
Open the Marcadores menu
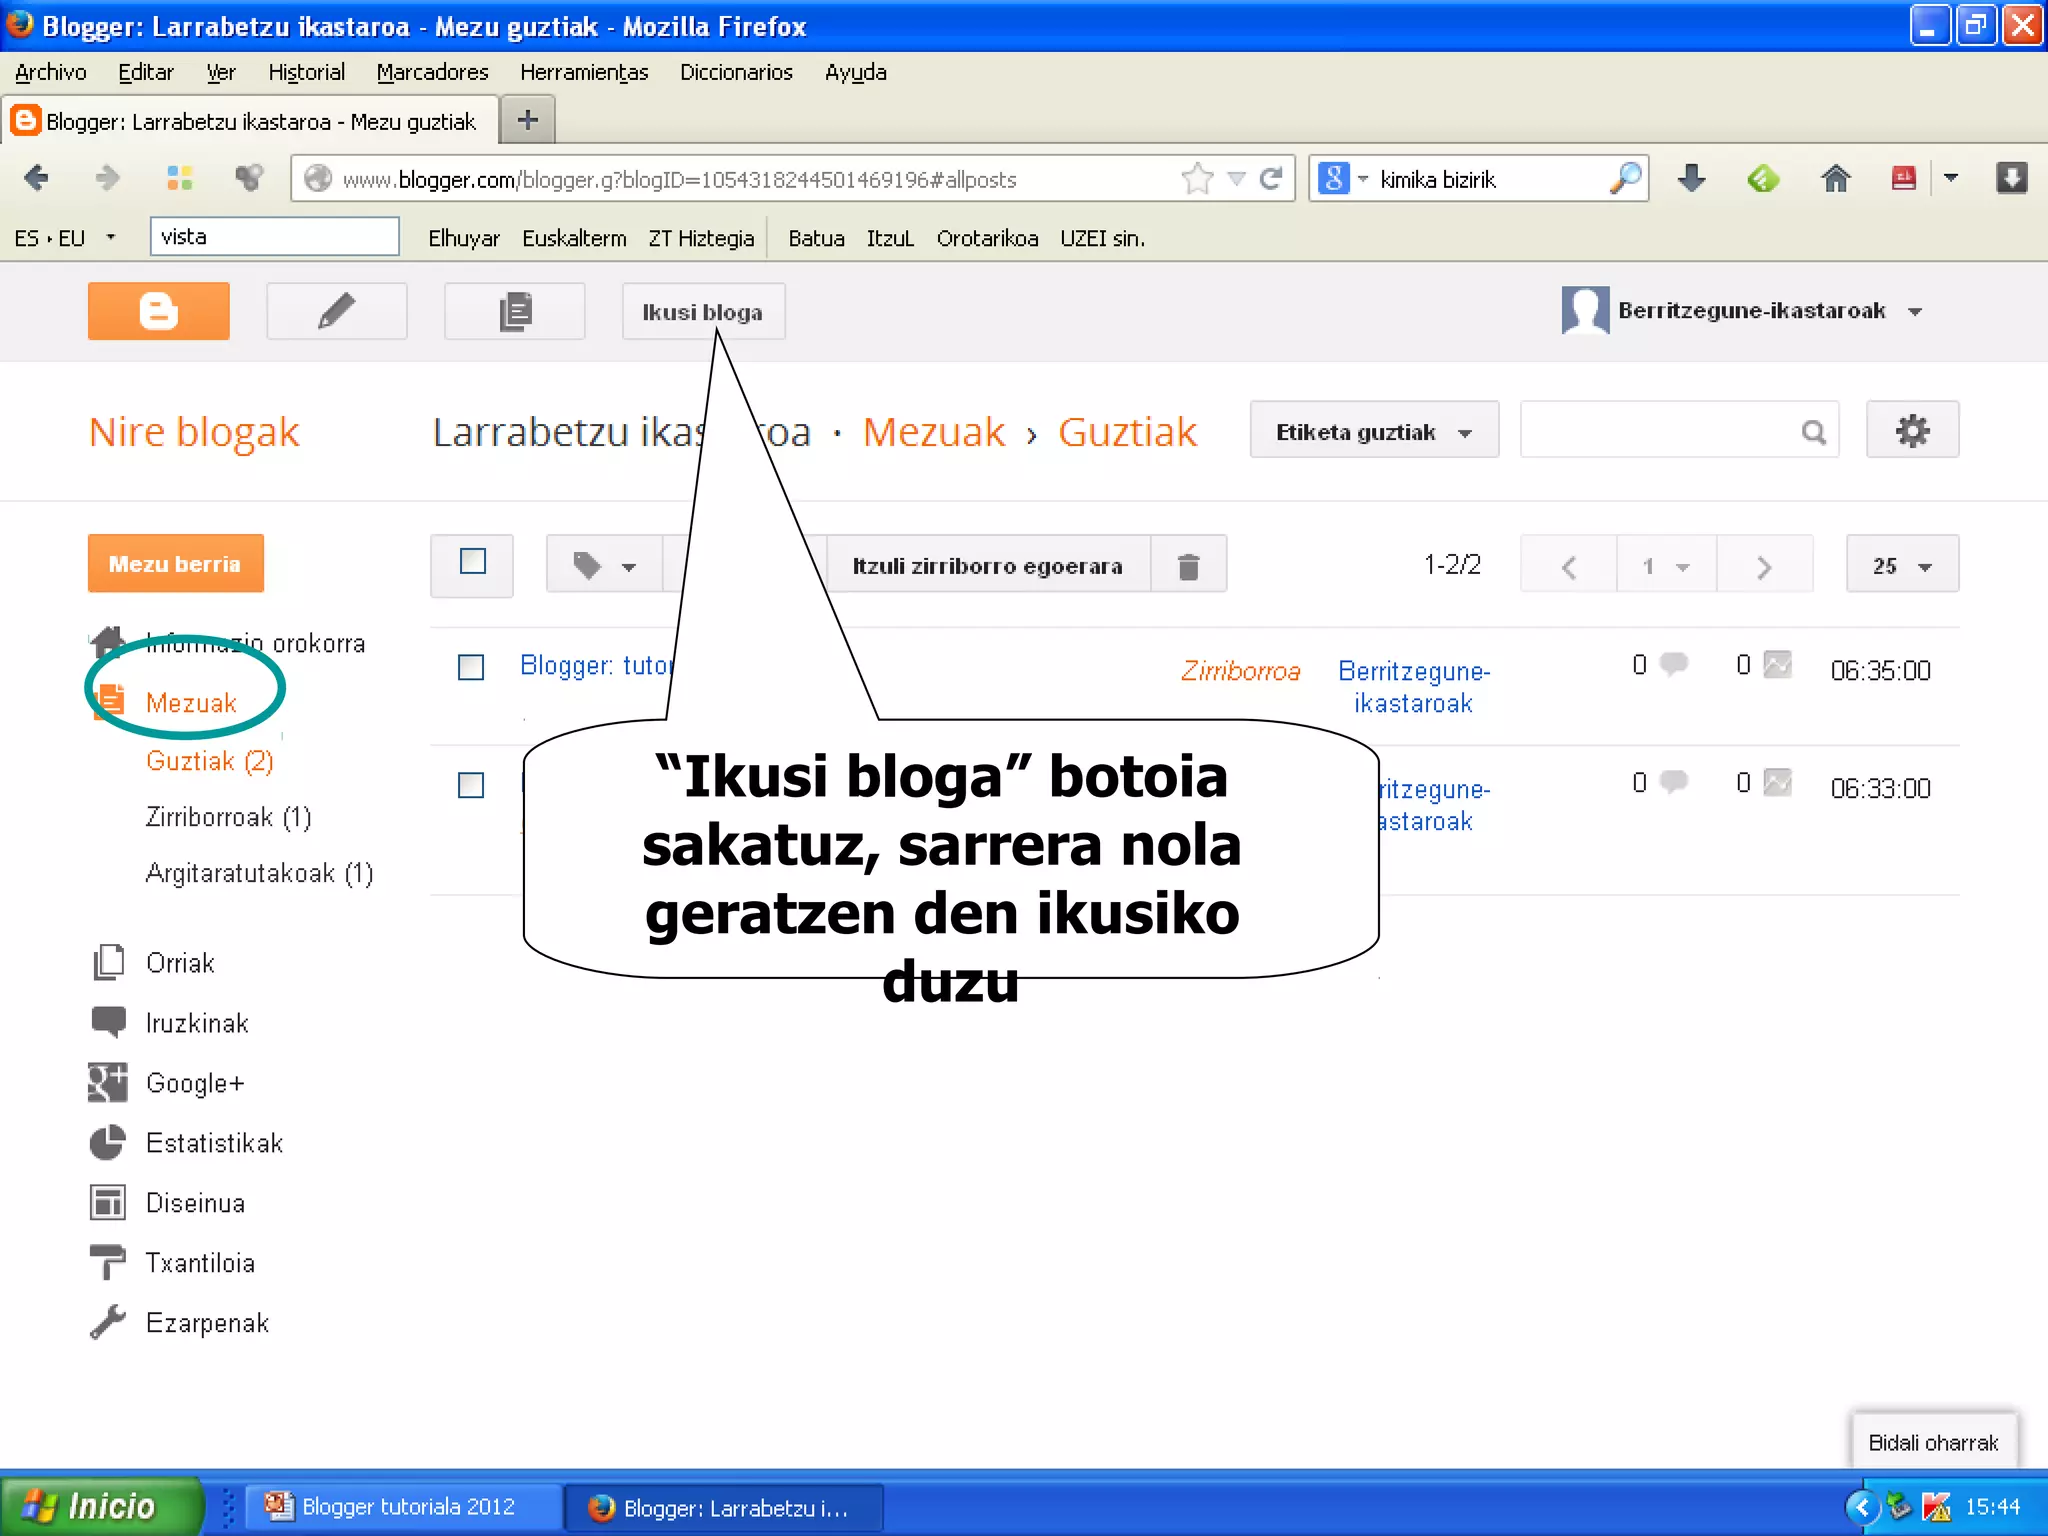point(432,72)
